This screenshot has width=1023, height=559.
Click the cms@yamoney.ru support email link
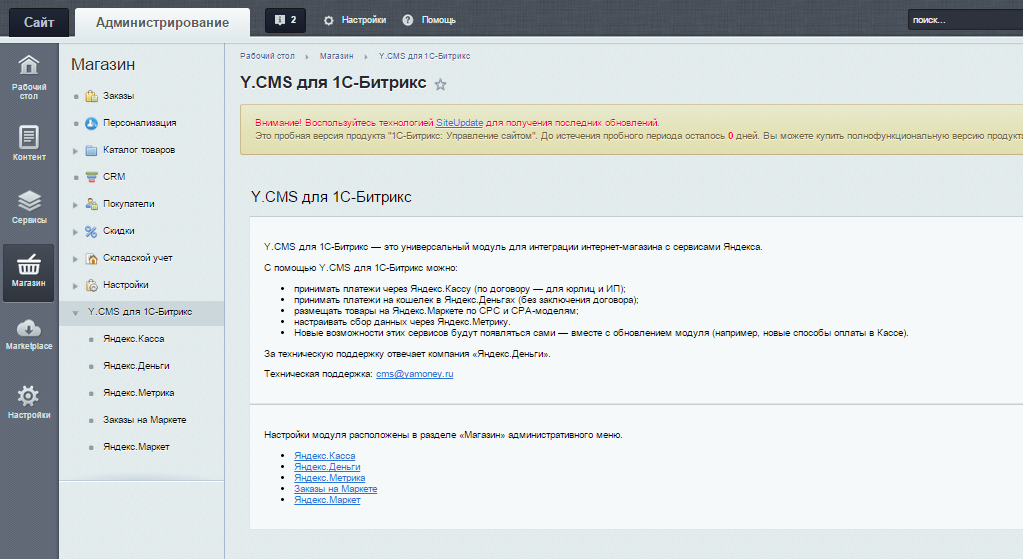coord(414,373)
